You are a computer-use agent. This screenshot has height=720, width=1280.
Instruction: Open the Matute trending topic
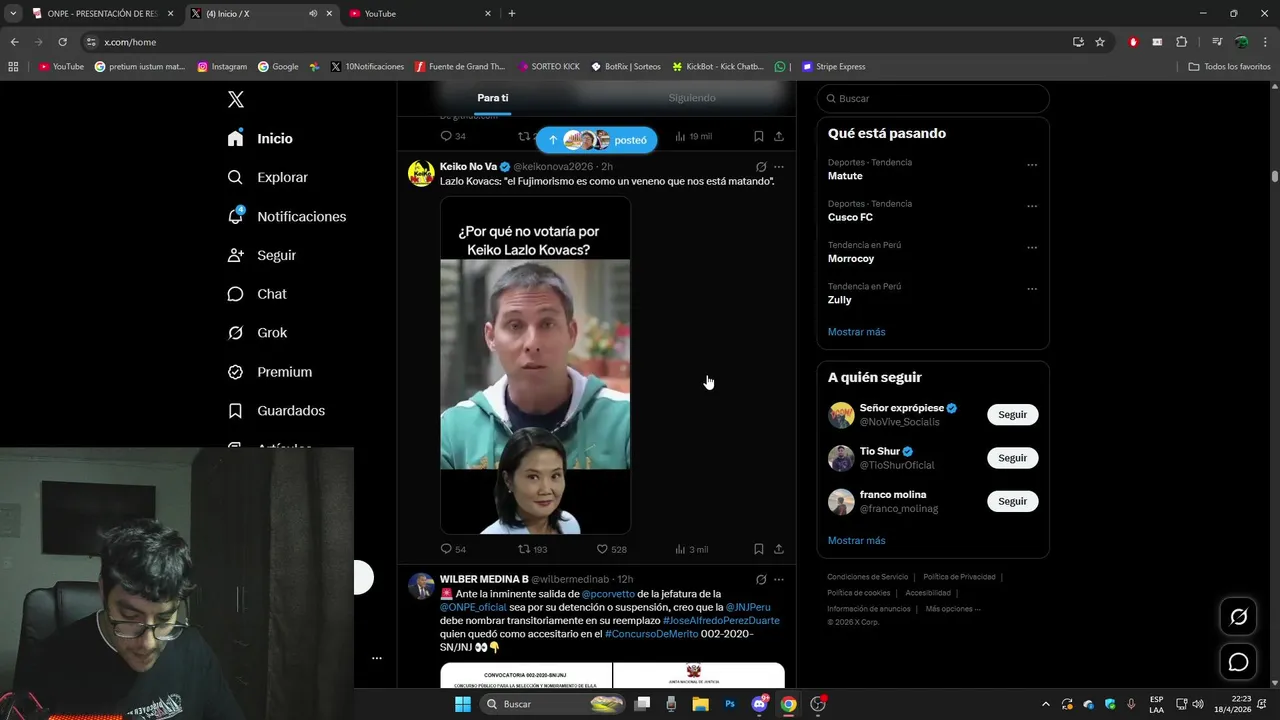pyautogui.click(x=845, y=176)
